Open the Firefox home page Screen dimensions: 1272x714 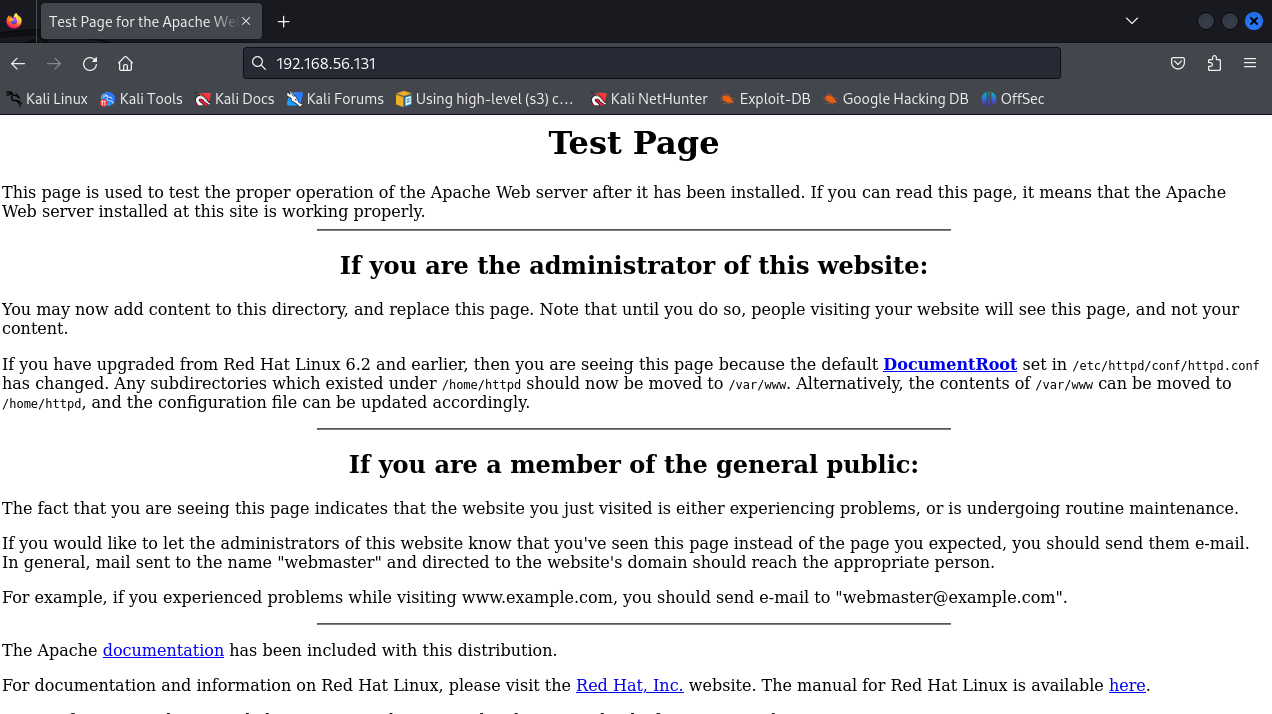click(126, 63)
